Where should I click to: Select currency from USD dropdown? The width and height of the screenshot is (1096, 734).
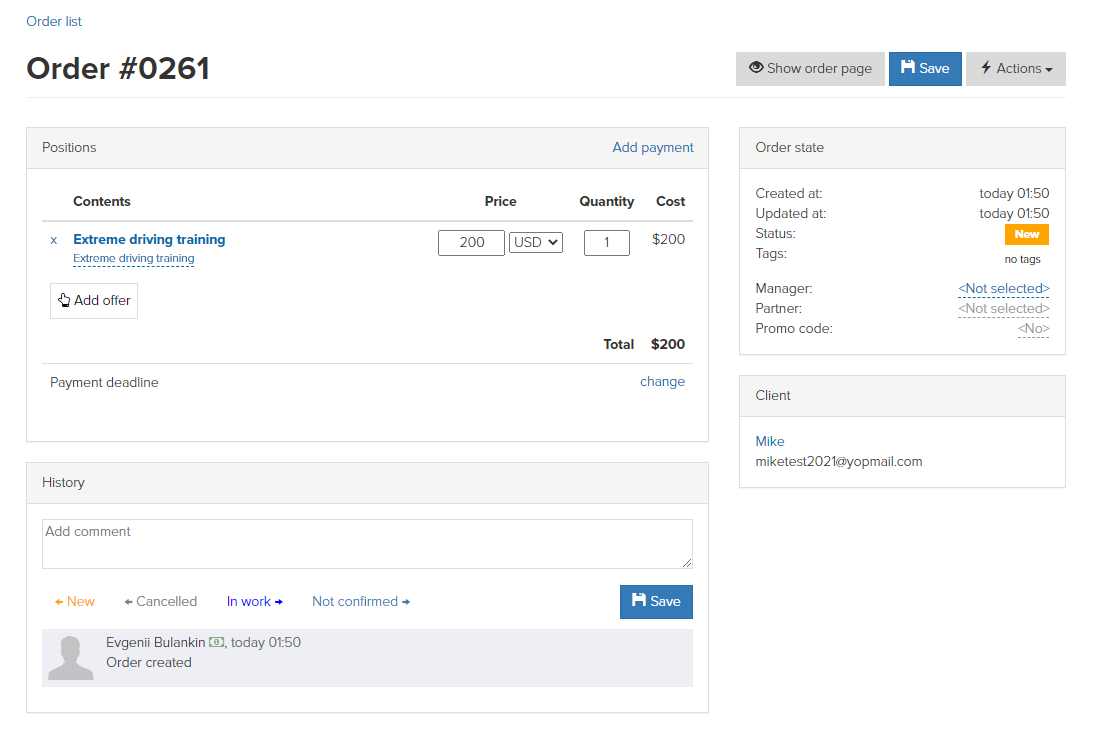point(536,243)
